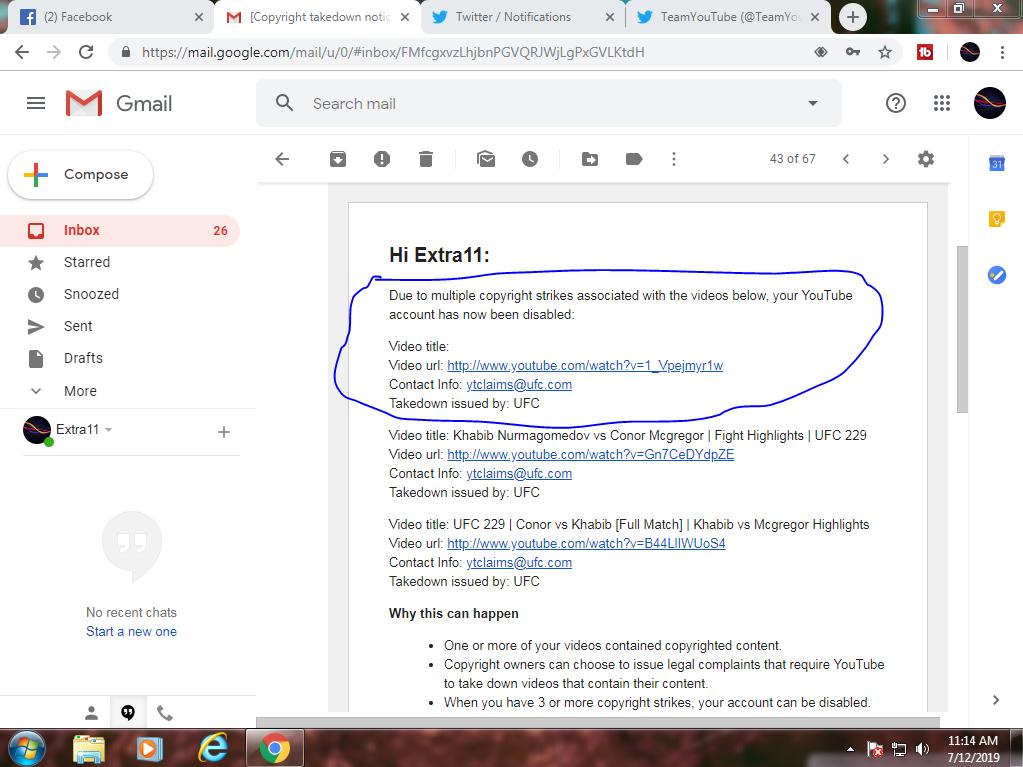
Task: Open Windows Explorer from taskbar
Action: pos(89,749)
